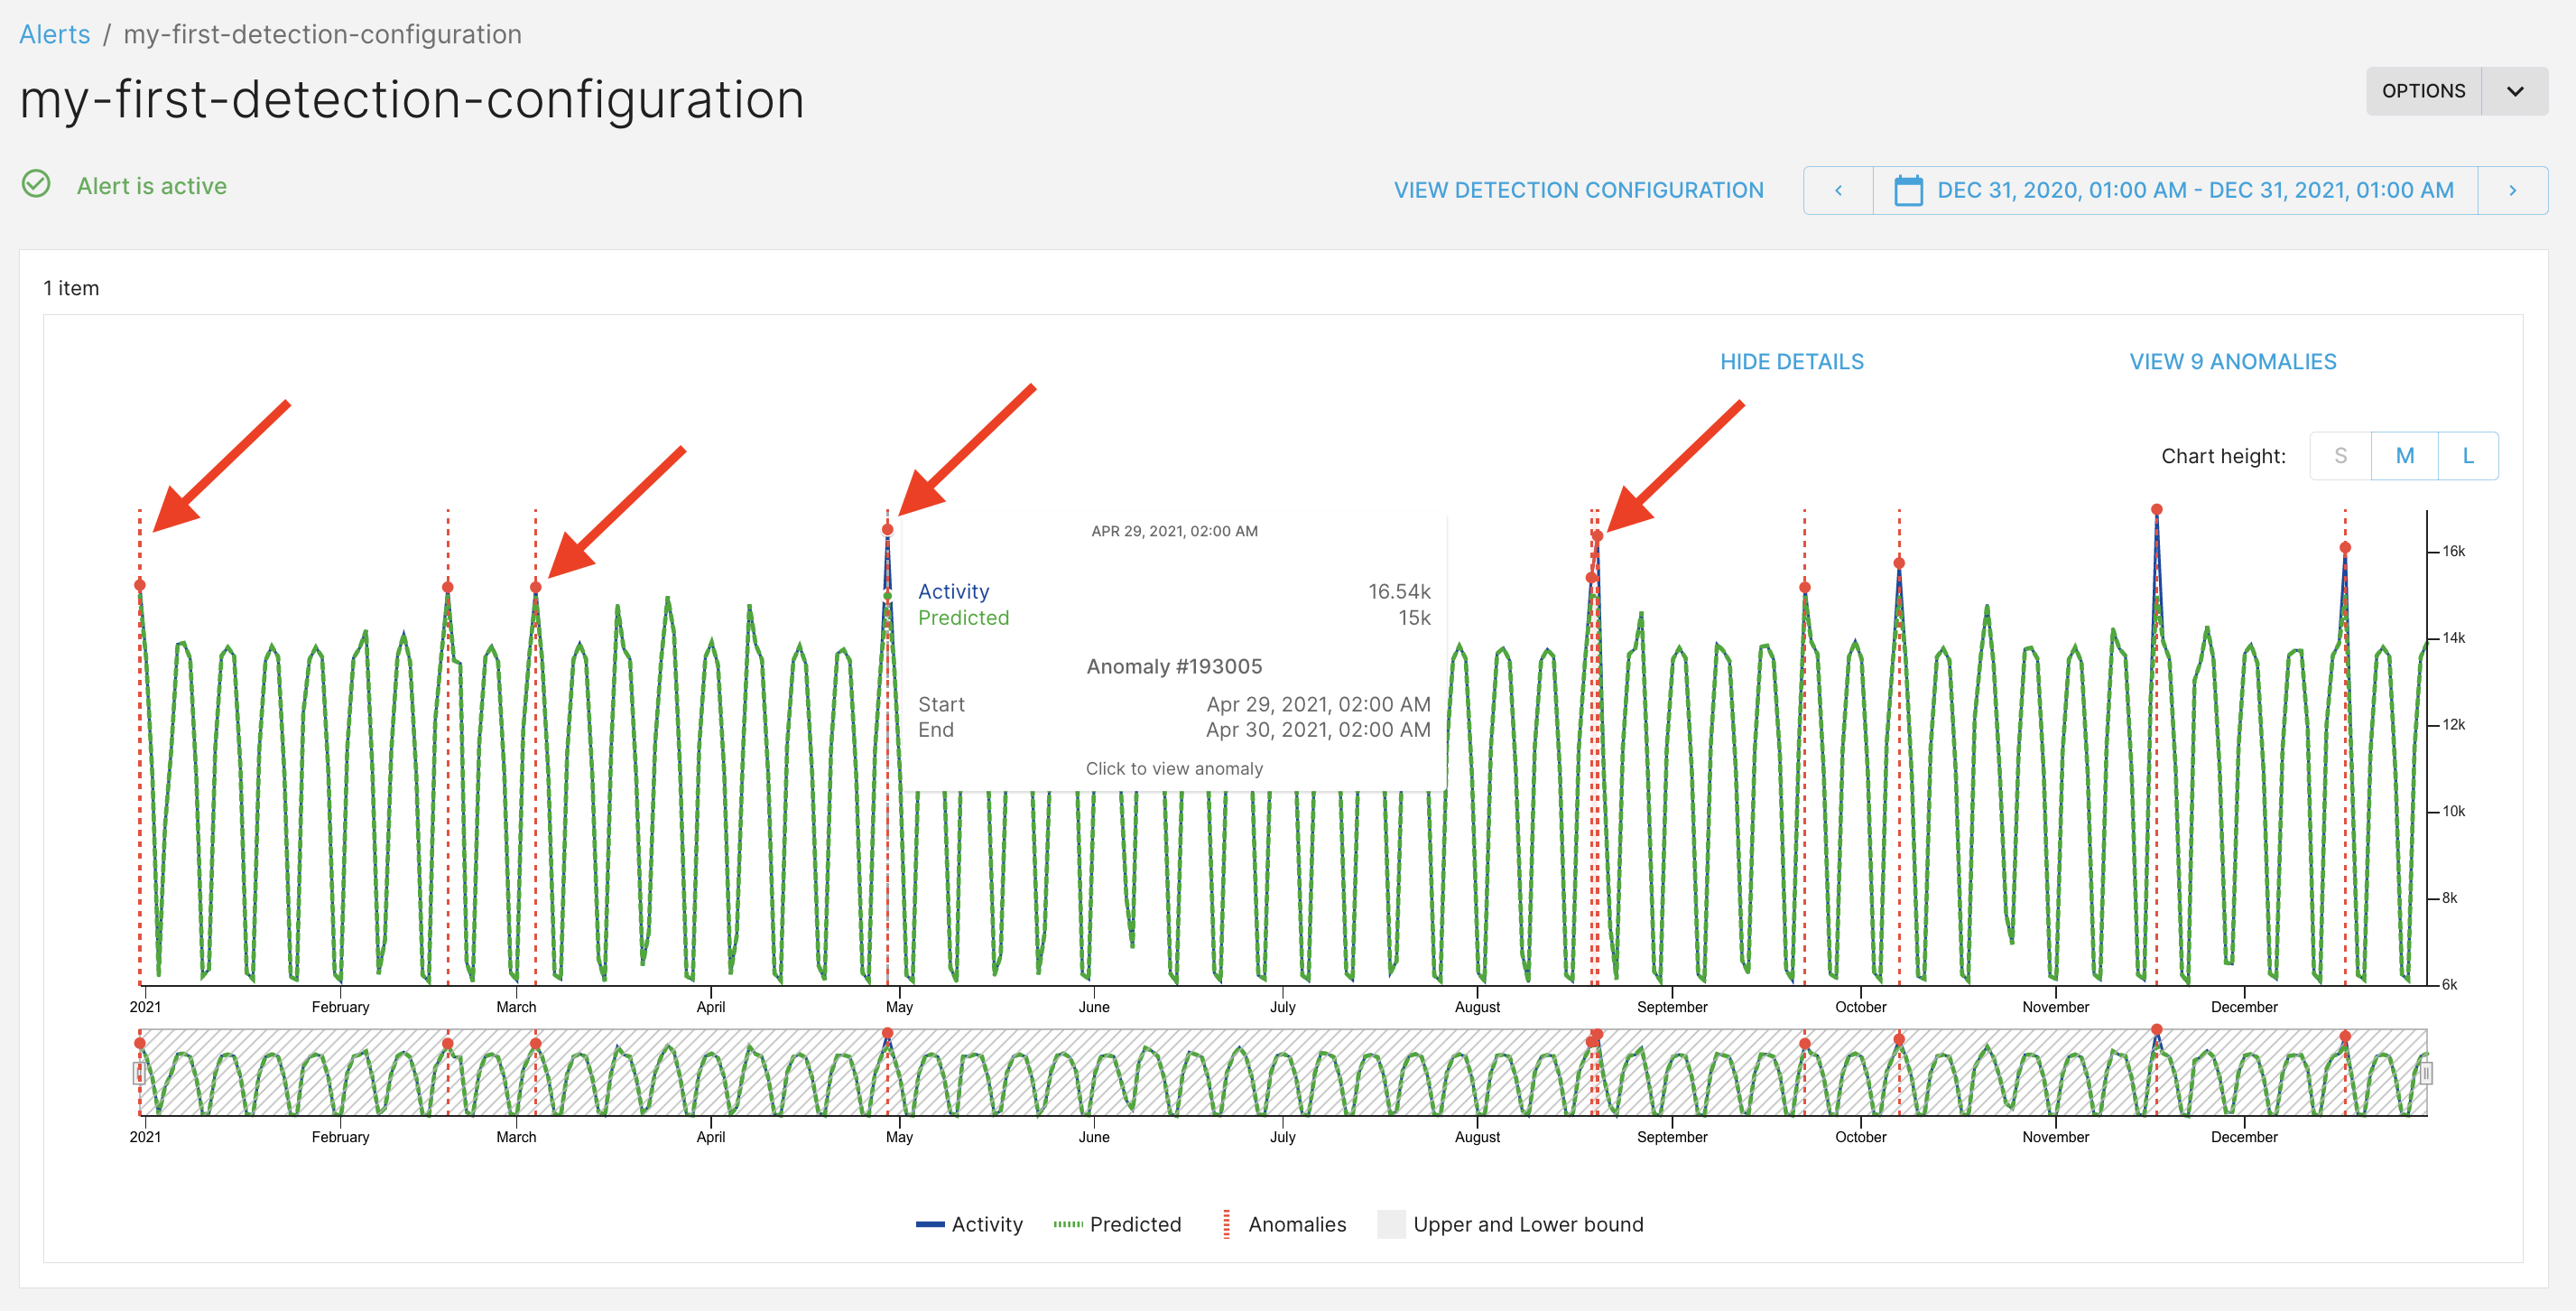Image resolution: width=2576 pixels, height=1311 pixels.
Task: Click the green check icon by Alert is active
Action: (x=36, y=185)
